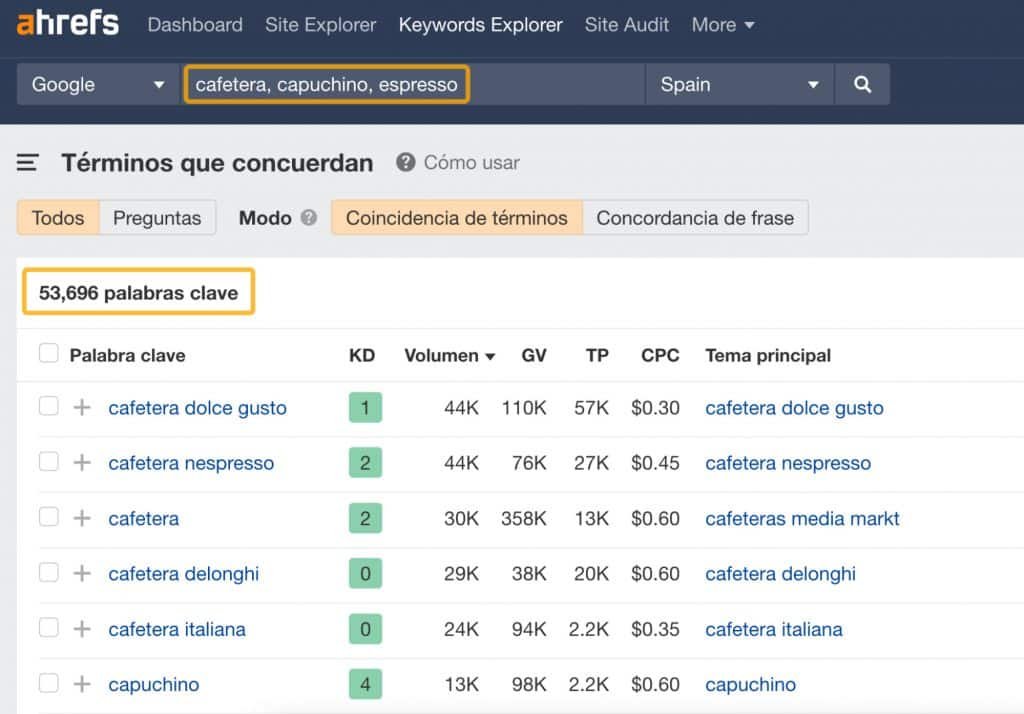This screenshot has height=714, width=1024.
Task: Click the CPC column header
Action: tap(660, 355)
